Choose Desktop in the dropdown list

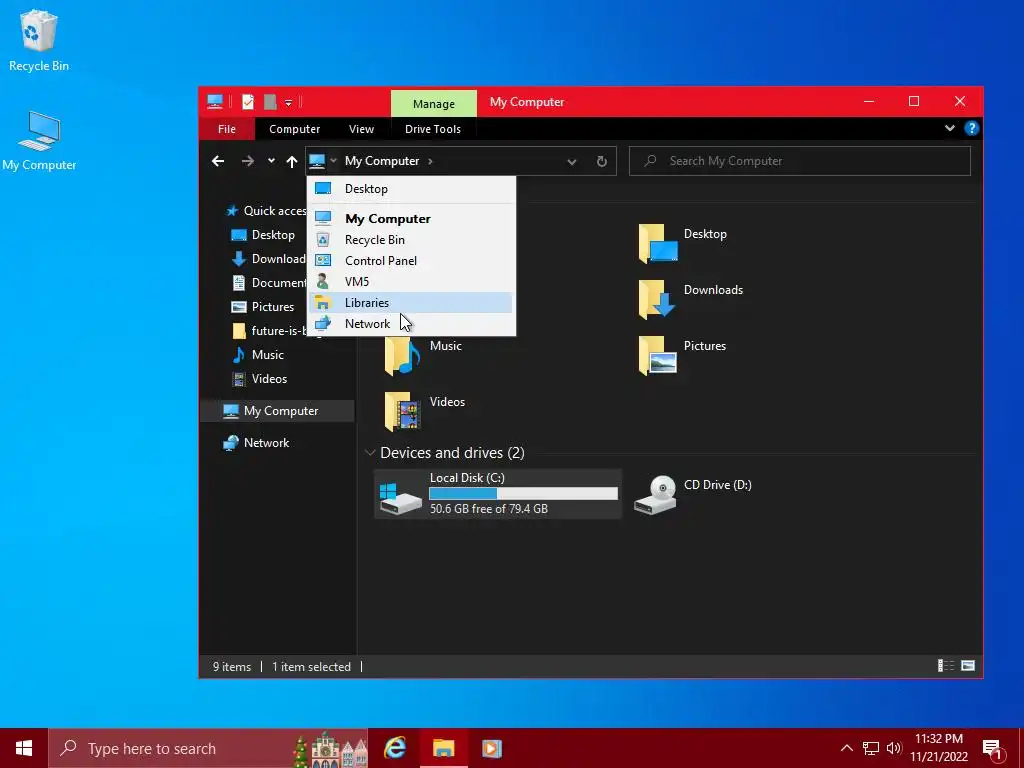[411, 189]
